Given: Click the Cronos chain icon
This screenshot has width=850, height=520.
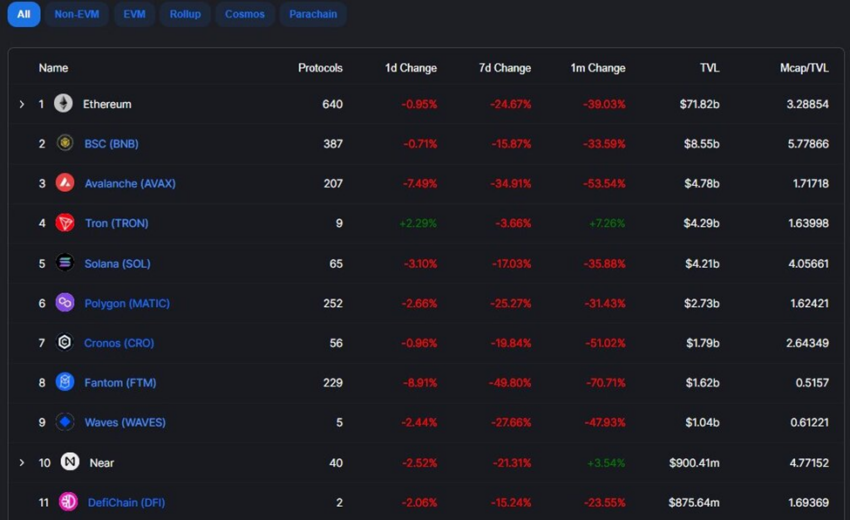Looking at the screenshot, I should click(x=65, y=343).
